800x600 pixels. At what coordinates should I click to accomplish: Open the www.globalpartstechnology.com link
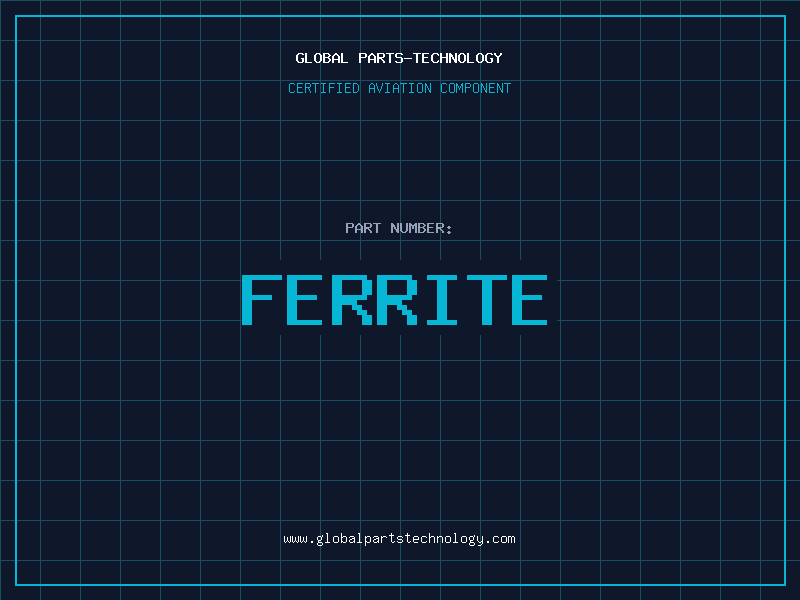[x=399, y=539]
